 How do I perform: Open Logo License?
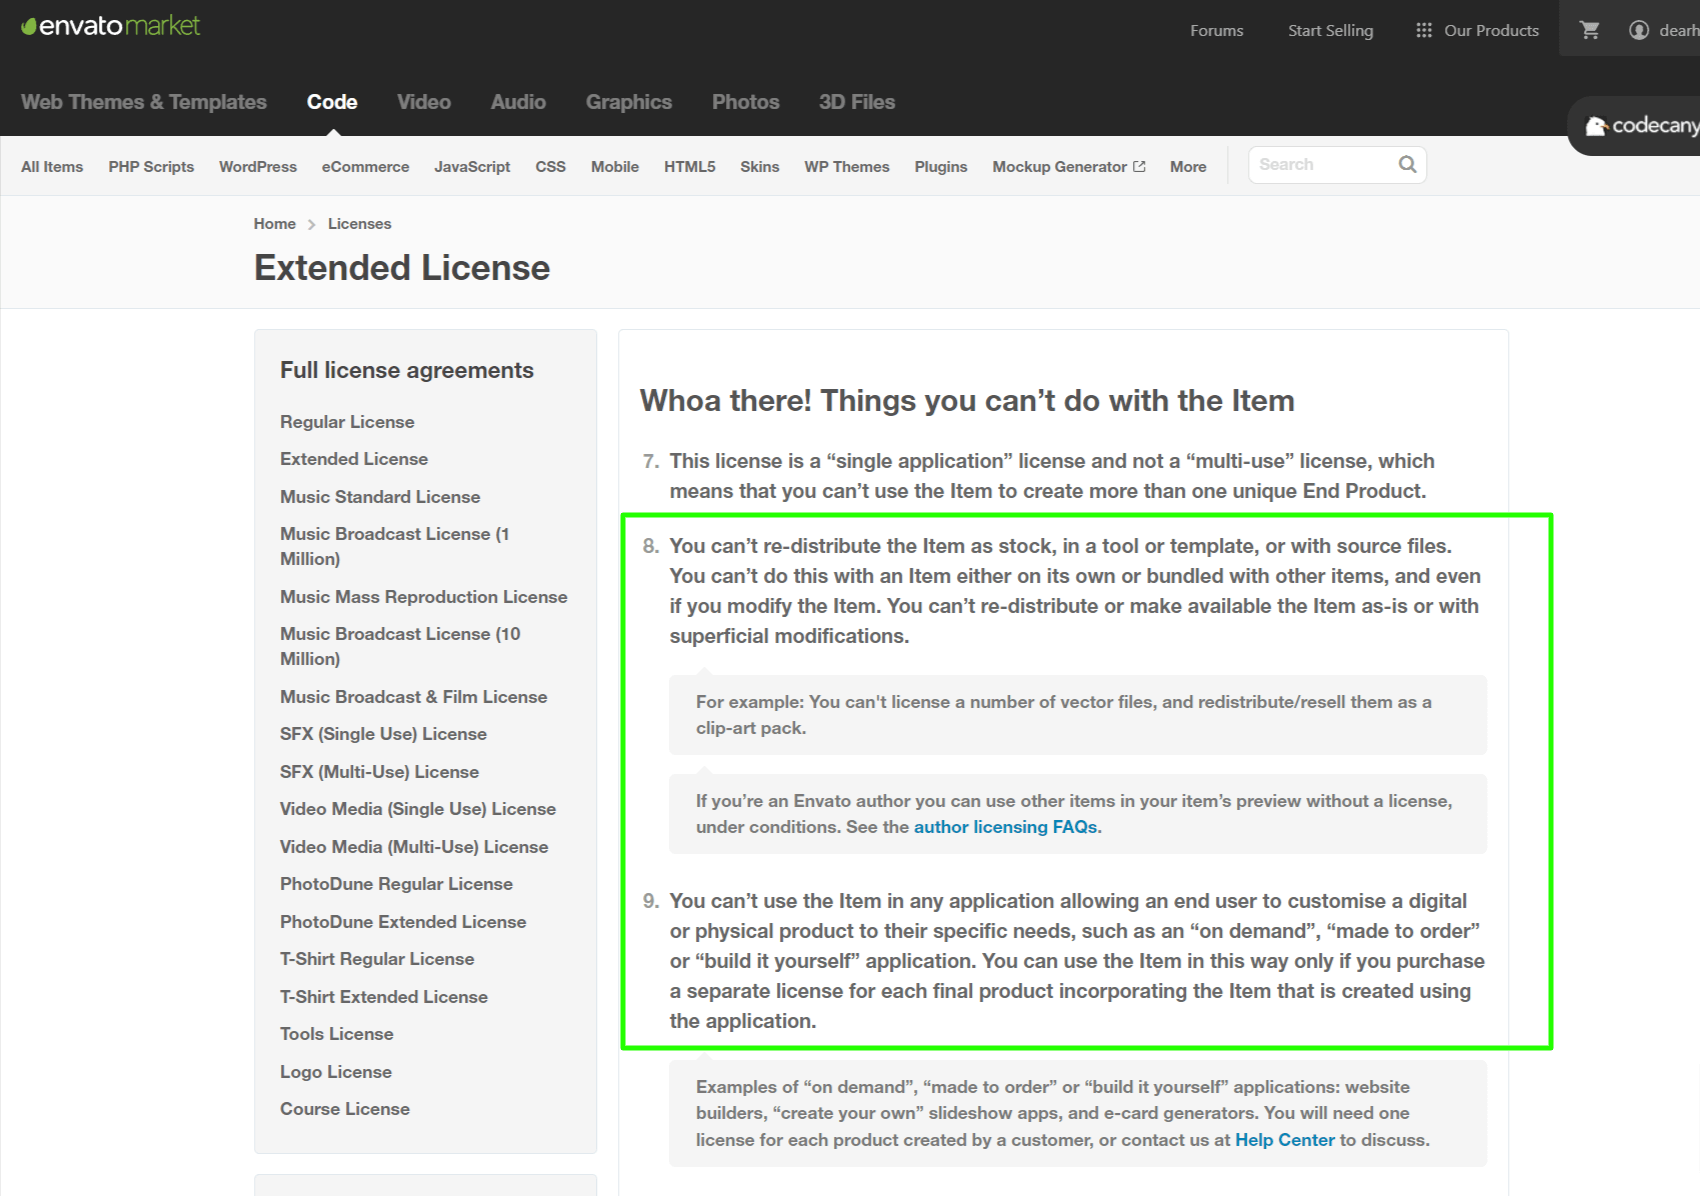[336, 1072]
